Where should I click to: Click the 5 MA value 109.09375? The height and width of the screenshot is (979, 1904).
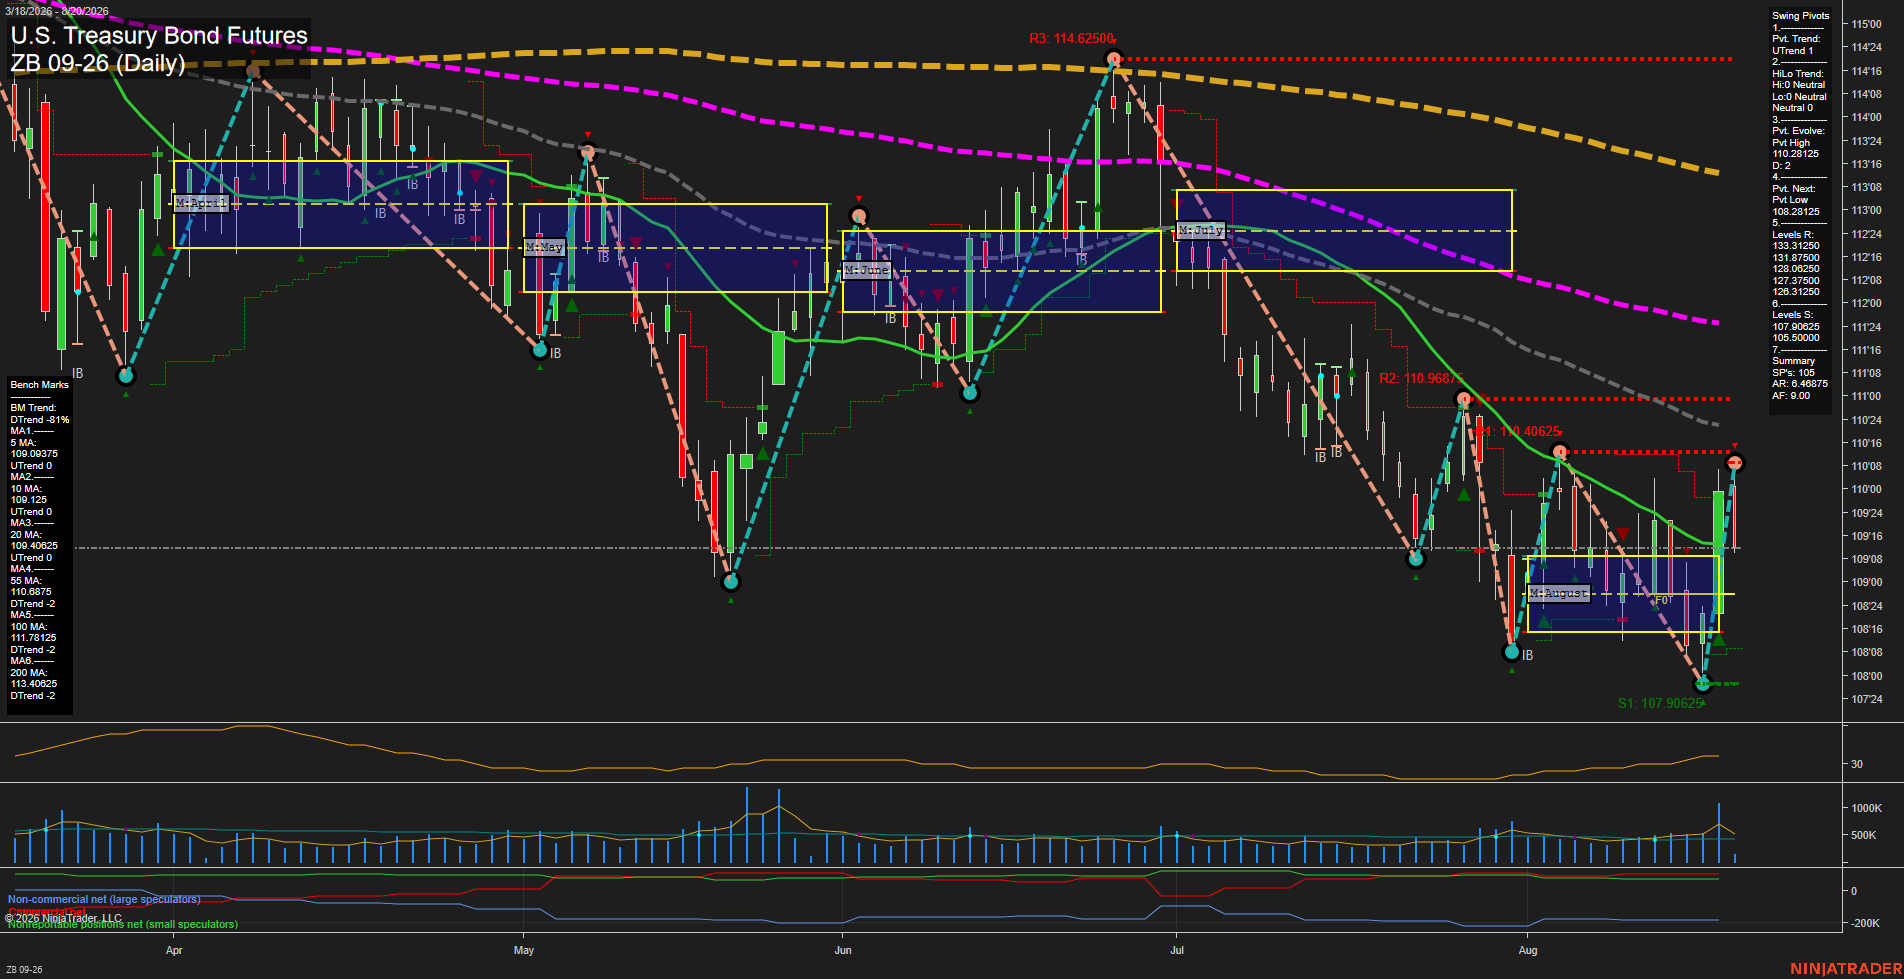click(x=34, y=454)
